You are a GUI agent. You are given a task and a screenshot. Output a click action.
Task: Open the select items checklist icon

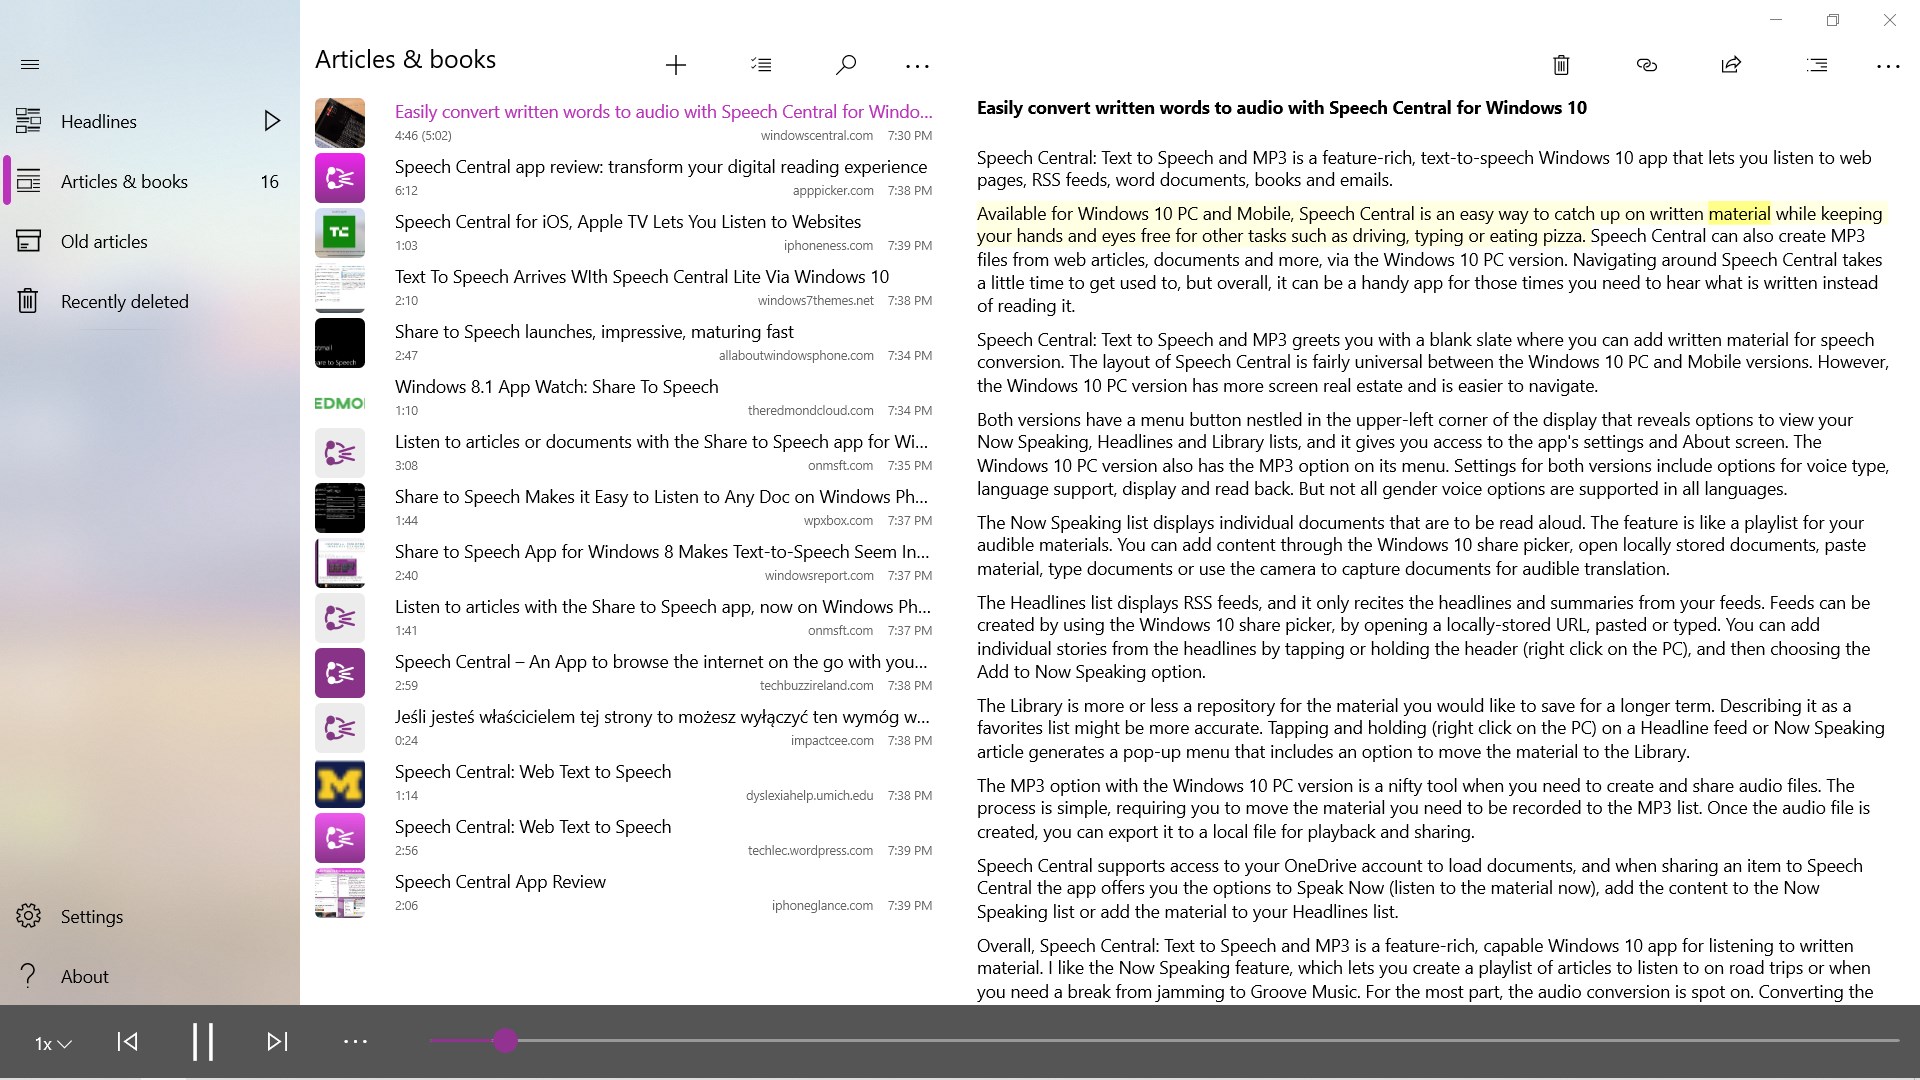tap(761, 65)
